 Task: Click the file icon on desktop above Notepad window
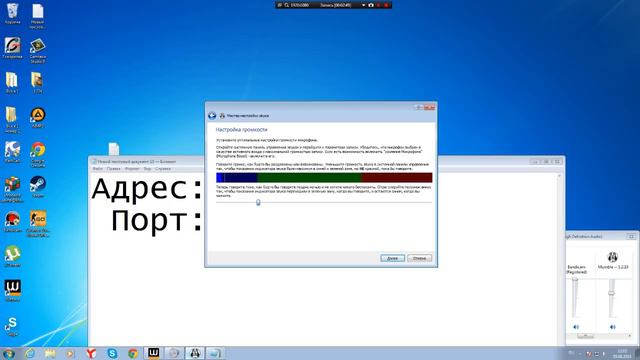pyautogui.click(x=114, y=149)
